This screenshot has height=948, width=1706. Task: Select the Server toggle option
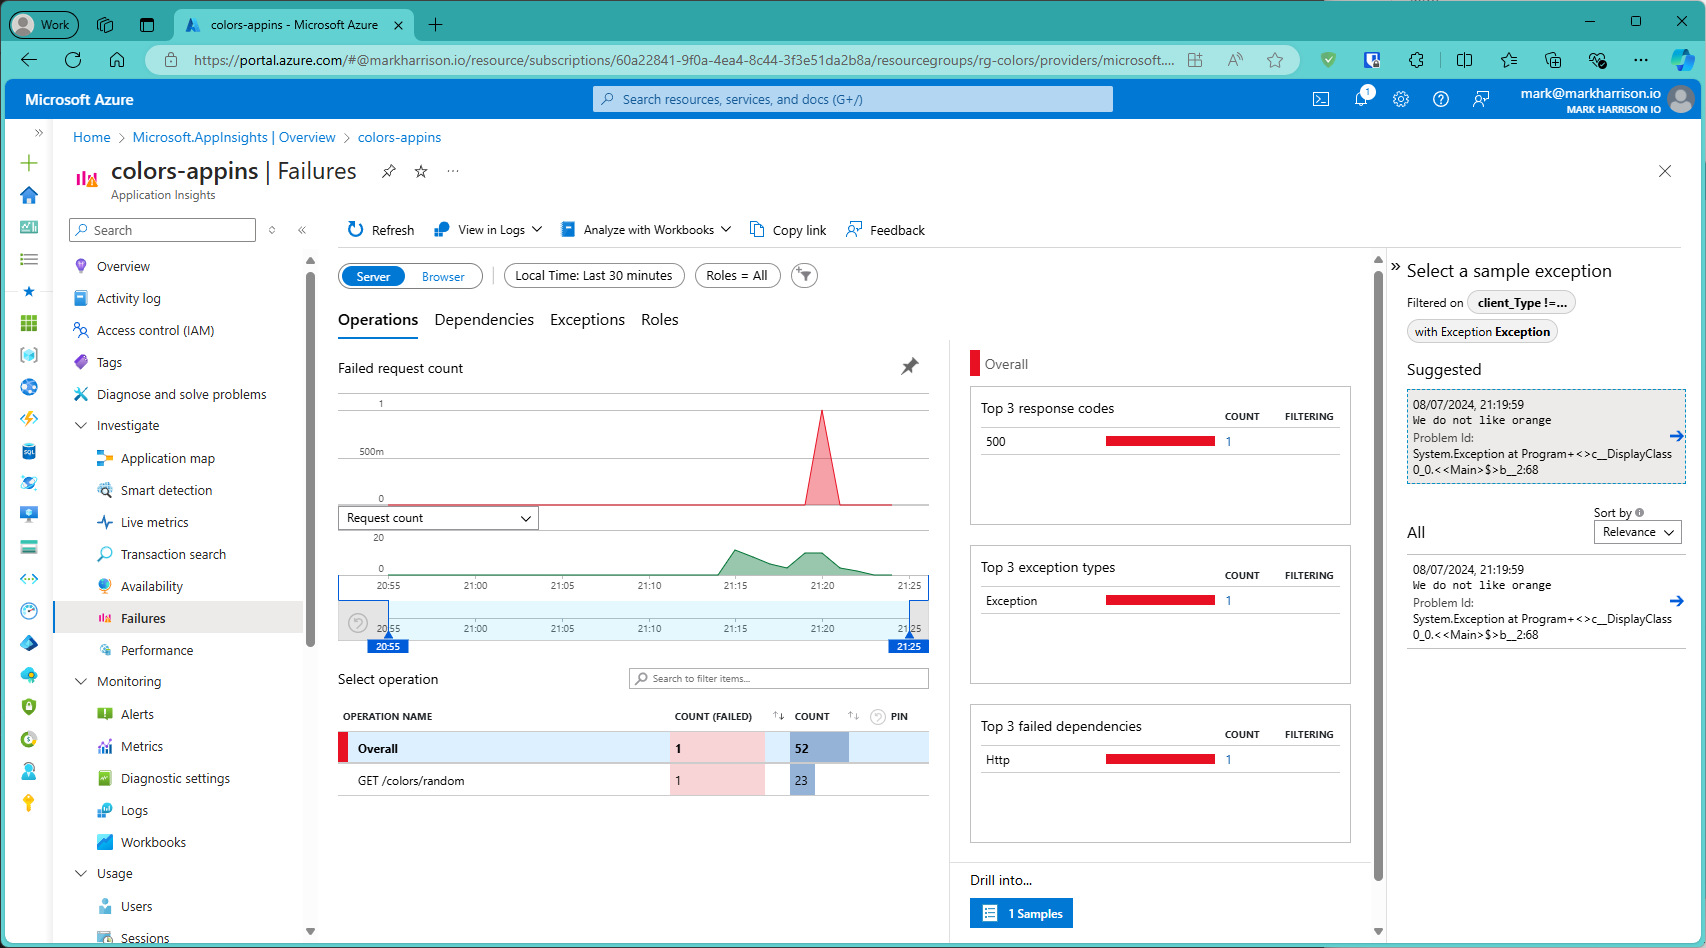point(373,277)
